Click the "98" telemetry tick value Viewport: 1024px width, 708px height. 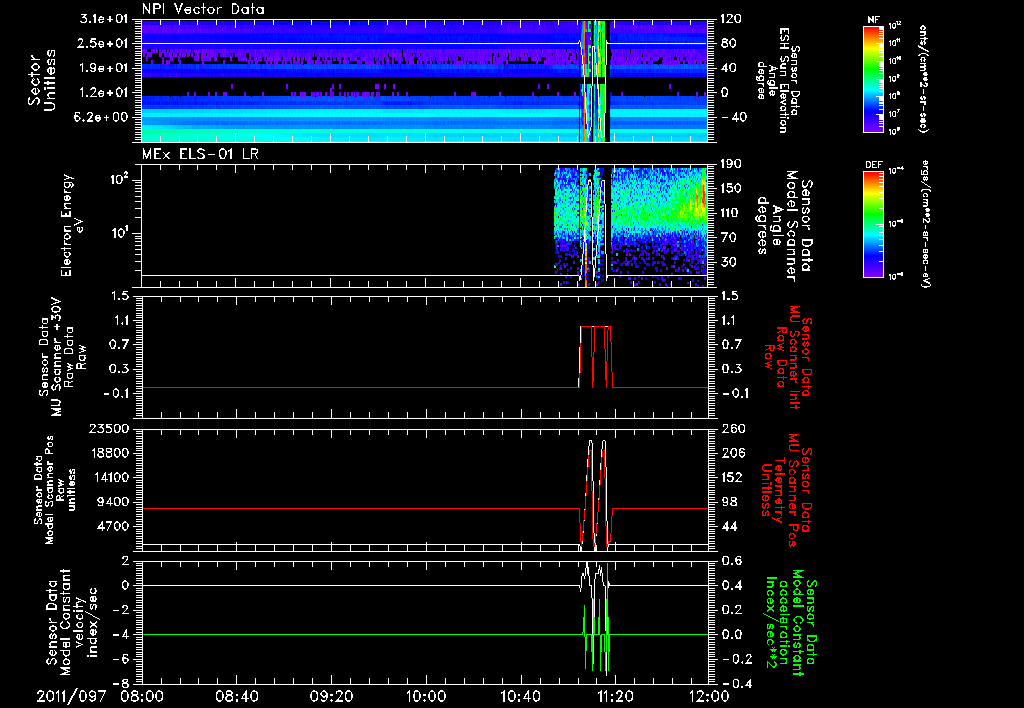click(728, 502)
